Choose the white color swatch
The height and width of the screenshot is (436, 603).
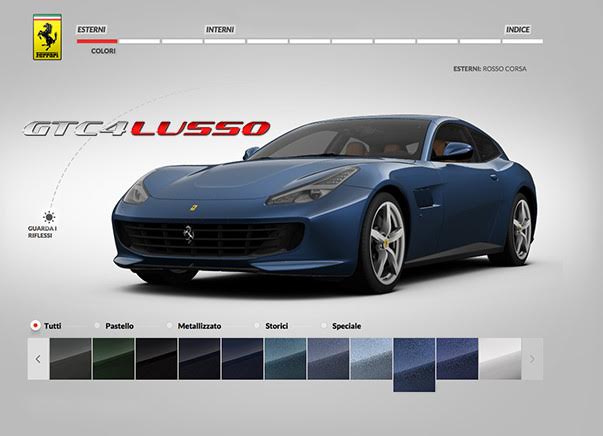click(x=501, y=359)
